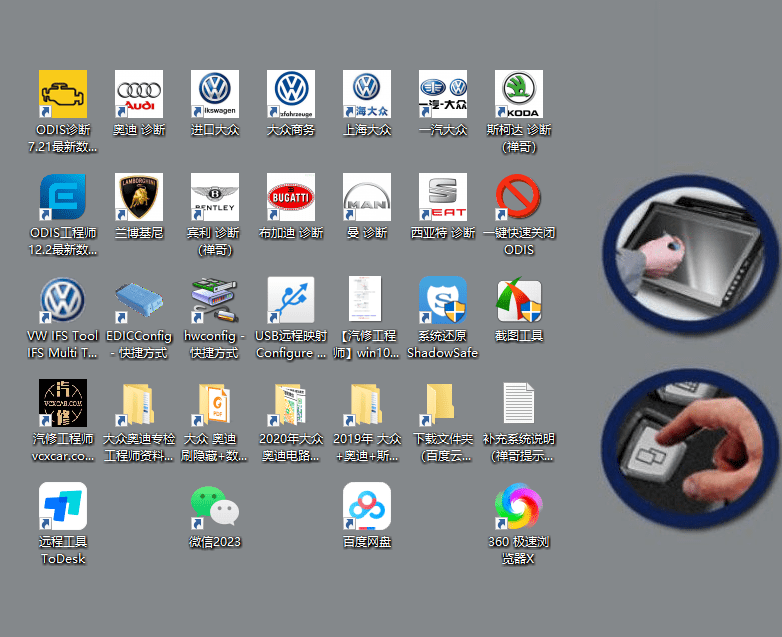Viewport: 782px width, 637px height.
Task: Click the 系统还原 ShadowSafe icon
Action: (443, 301)
